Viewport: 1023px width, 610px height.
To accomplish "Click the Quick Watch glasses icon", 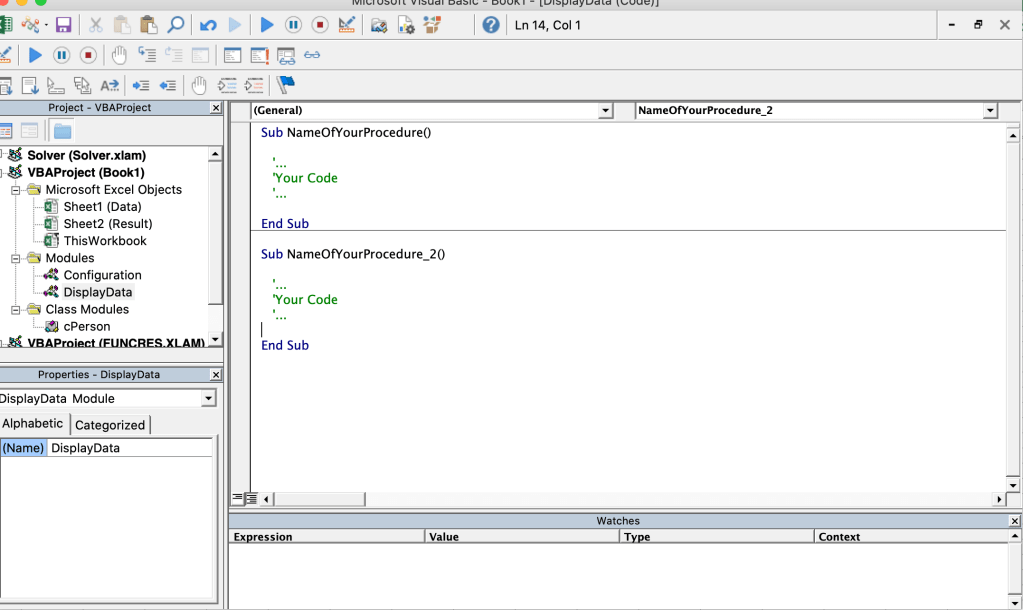I will click(313, 55).
